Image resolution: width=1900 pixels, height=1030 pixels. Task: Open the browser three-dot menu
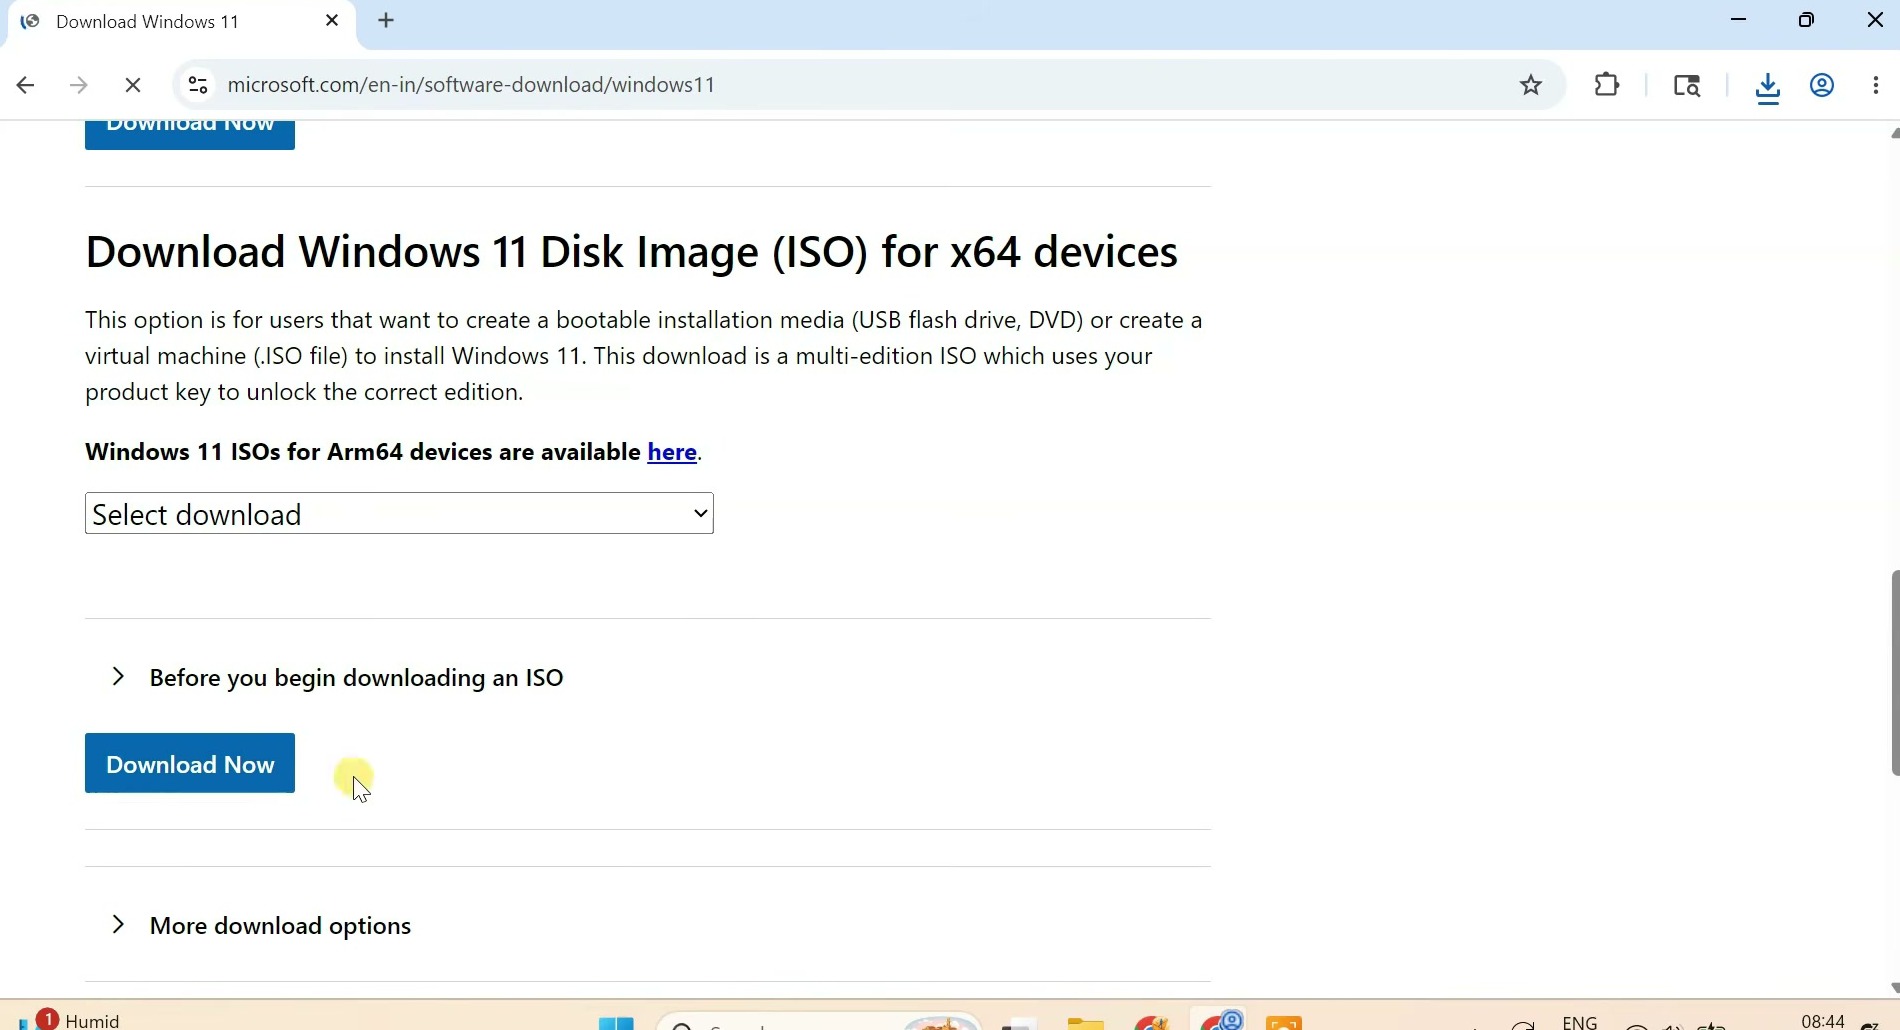(x=1876, y=85)
